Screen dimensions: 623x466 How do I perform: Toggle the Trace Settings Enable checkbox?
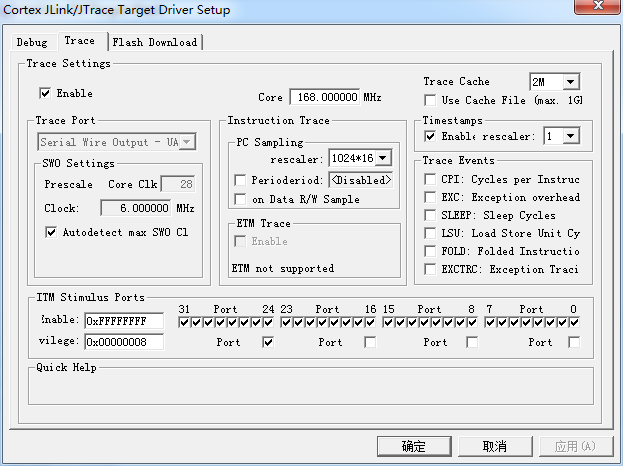pos(45,93)
